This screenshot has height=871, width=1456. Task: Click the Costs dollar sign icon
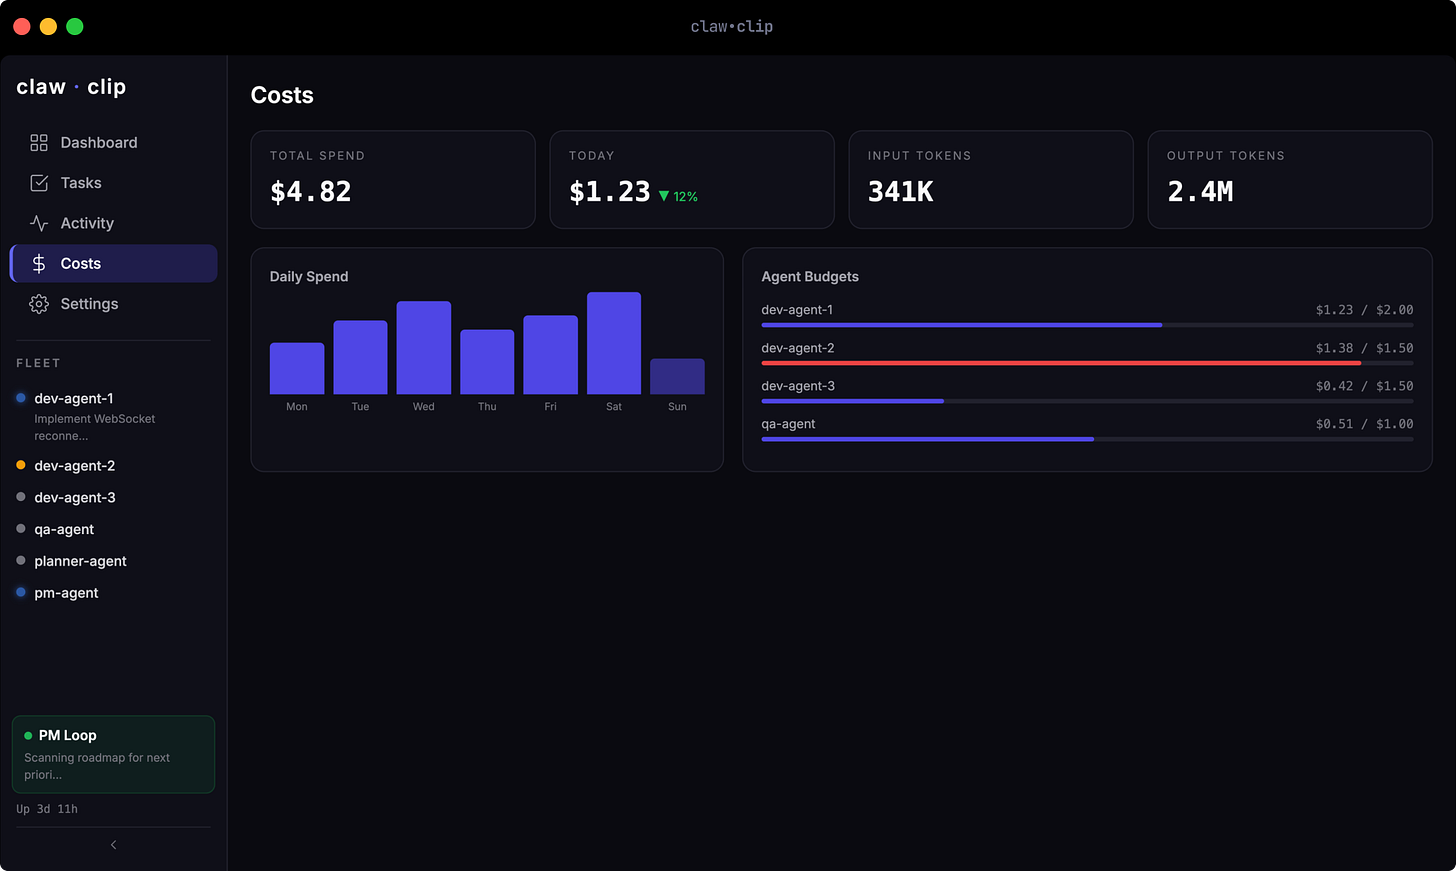click(x=39, y=263)
